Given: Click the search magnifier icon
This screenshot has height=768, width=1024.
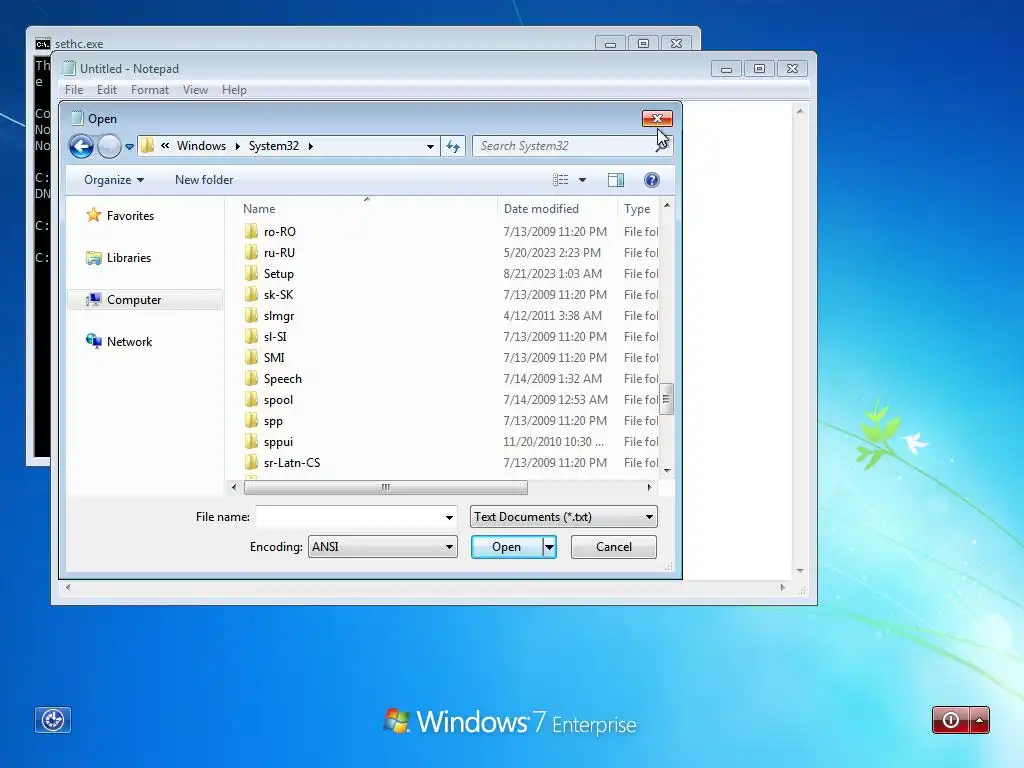Looking at the screenshot, I should pyautogui.click(x=662, y=146).
